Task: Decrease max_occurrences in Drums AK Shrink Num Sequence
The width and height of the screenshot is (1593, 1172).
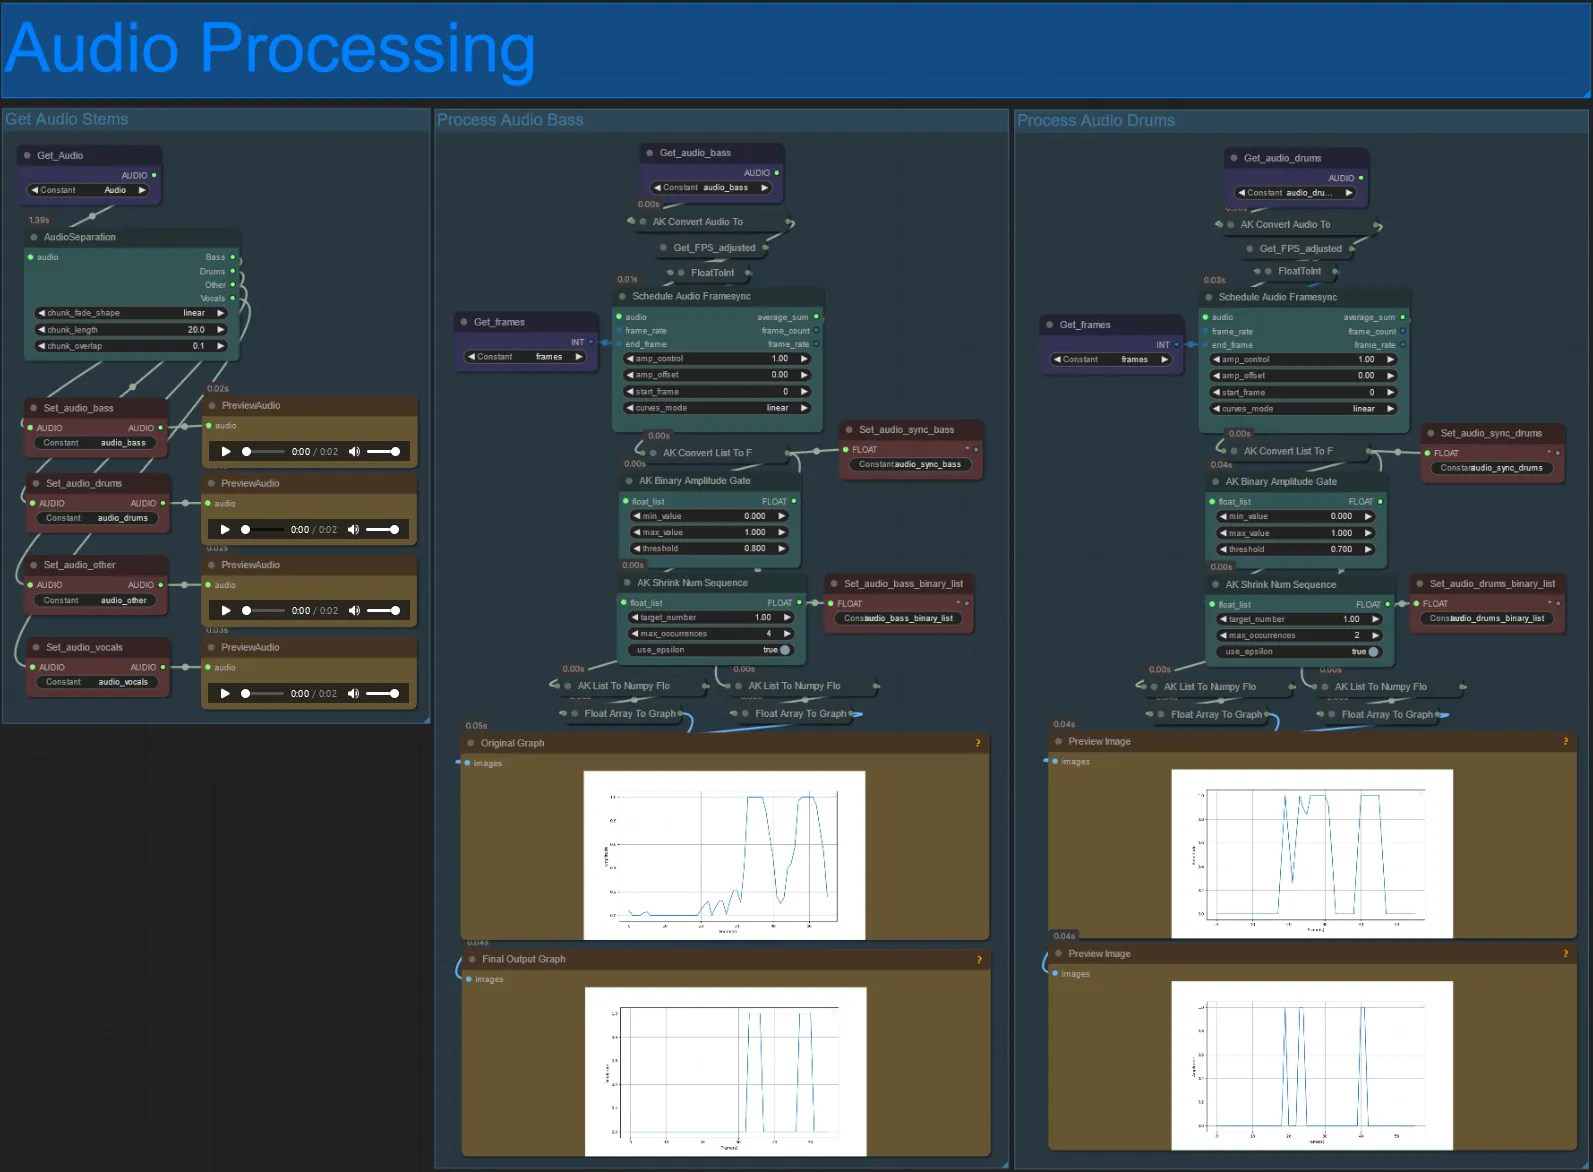Action: [1222, 636]
